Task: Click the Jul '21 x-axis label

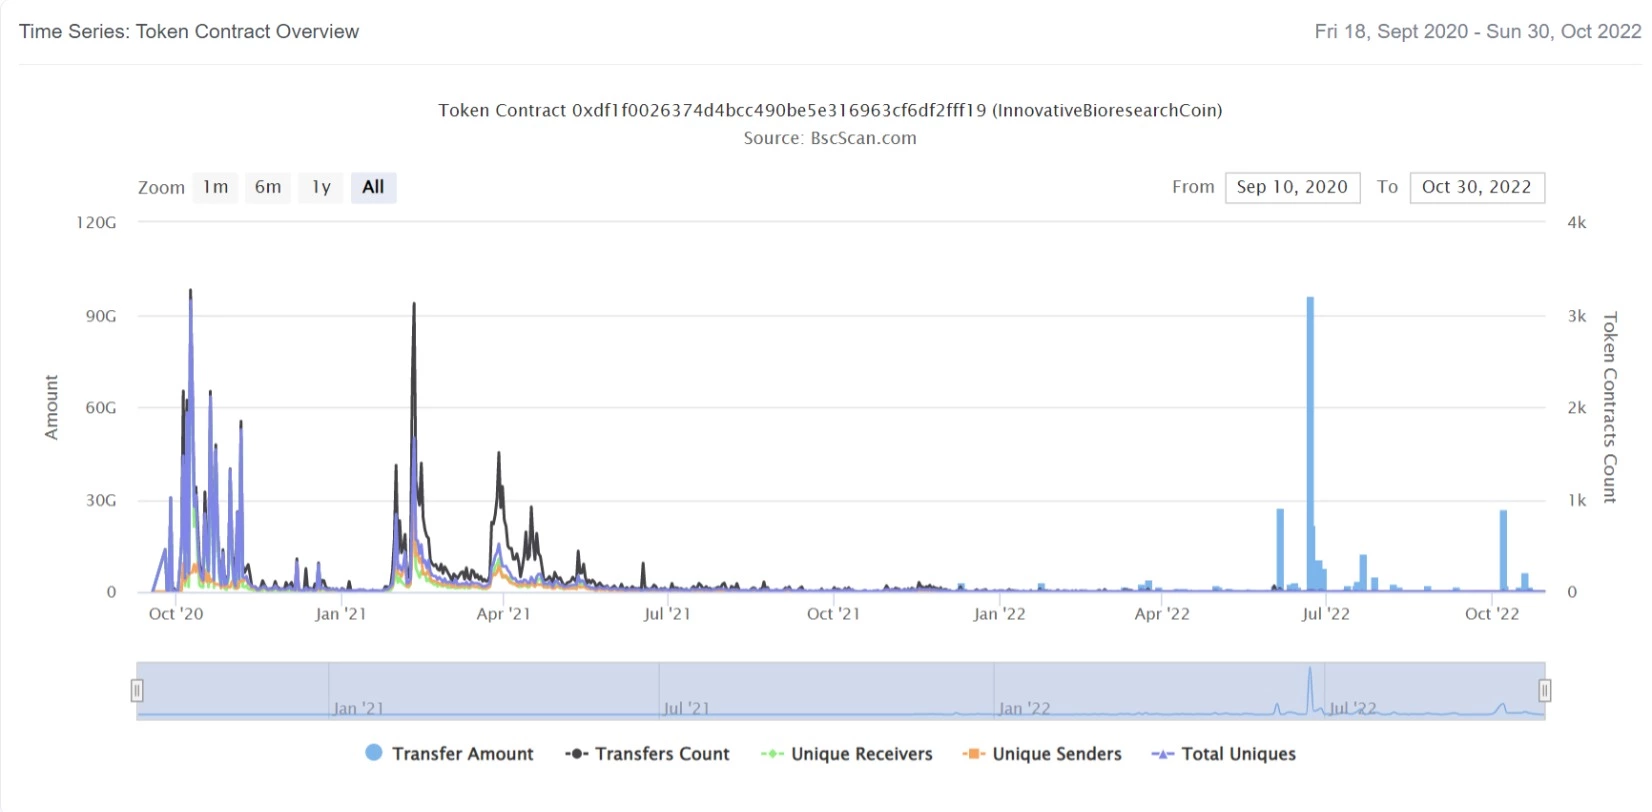Action: 667,614
